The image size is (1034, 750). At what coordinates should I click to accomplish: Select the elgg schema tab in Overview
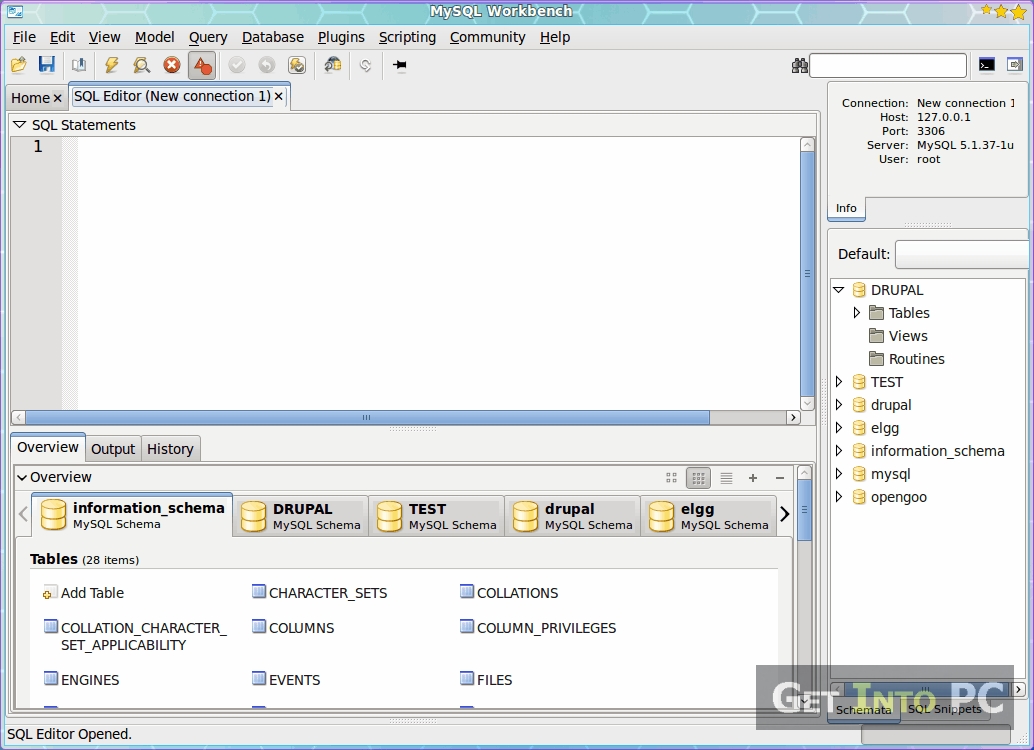coord(709,516)
